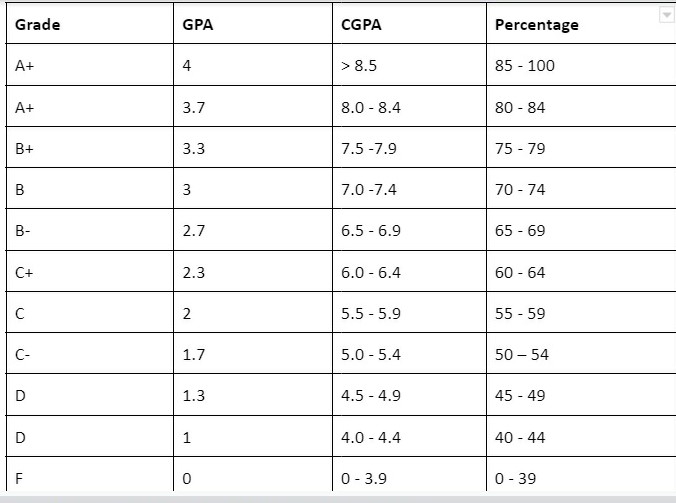676x503 pixels.
Task: Select the Percentage header text
Action: (x=536, y=25)
